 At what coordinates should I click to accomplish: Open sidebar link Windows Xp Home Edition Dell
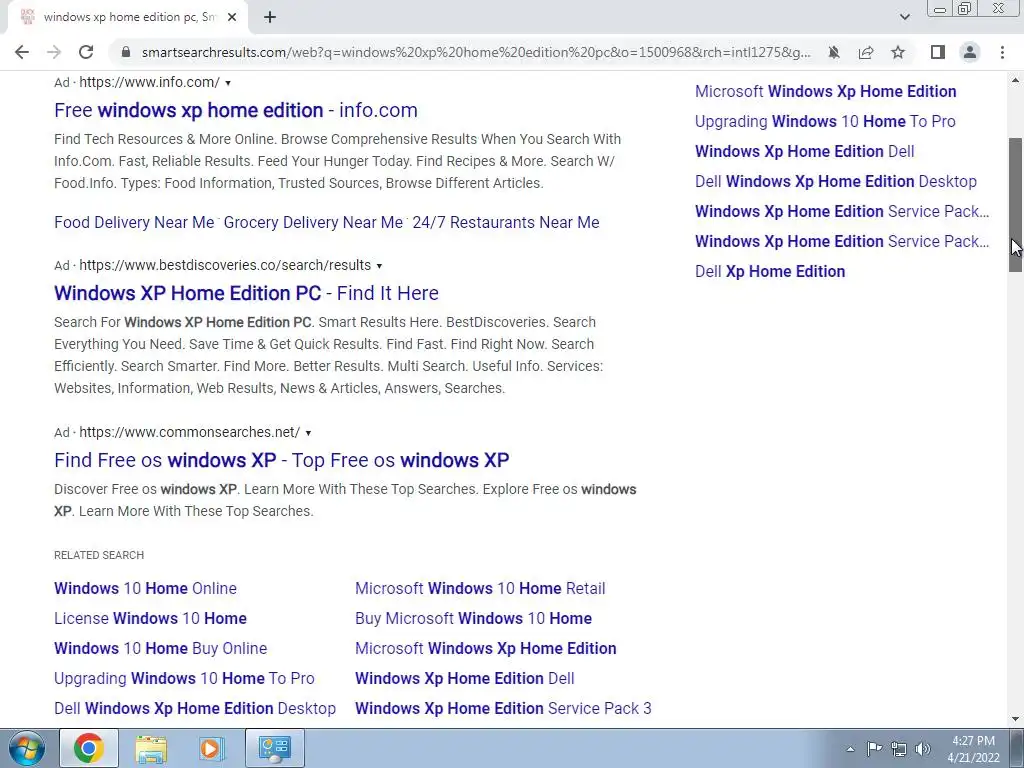[x=805, y=152]
